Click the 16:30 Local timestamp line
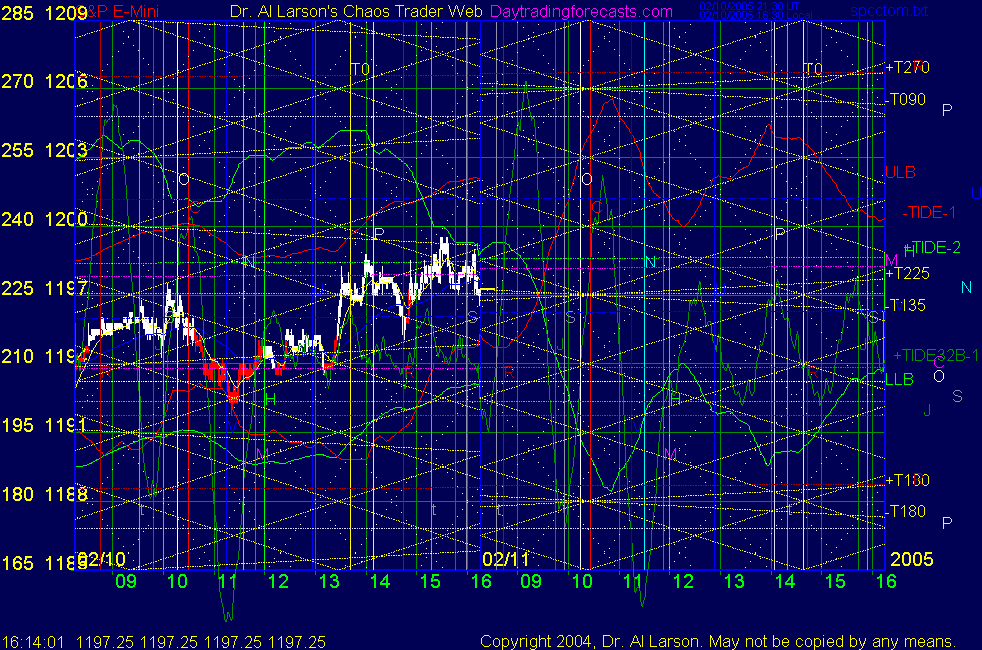This screenshot has height=650, width=982. point(756,15)
